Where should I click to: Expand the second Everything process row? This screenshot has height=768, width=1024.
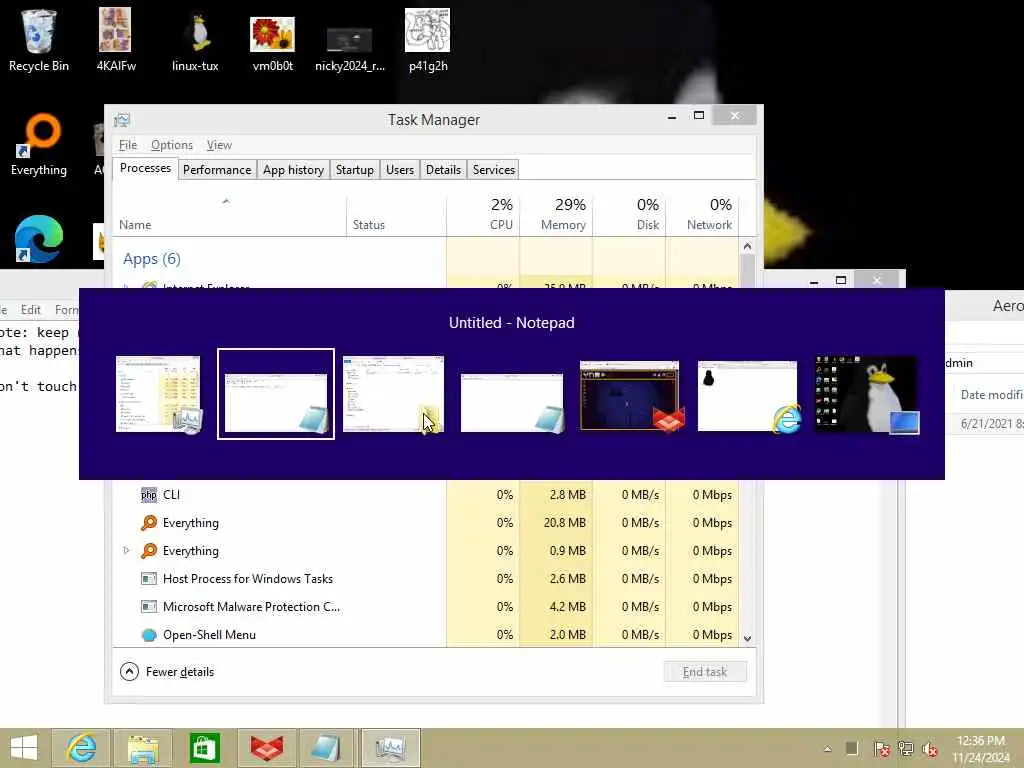click(127, 551)
